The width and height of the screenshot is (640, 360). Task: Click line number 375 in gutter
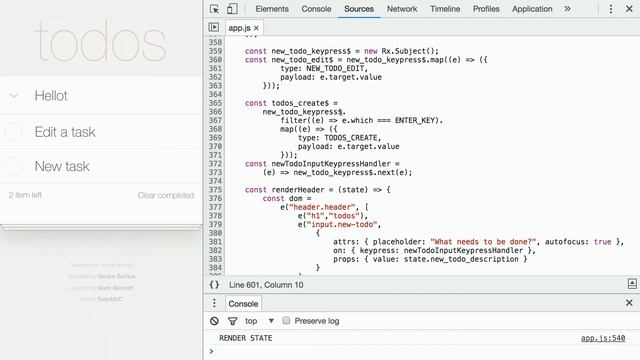pos(215,190)
